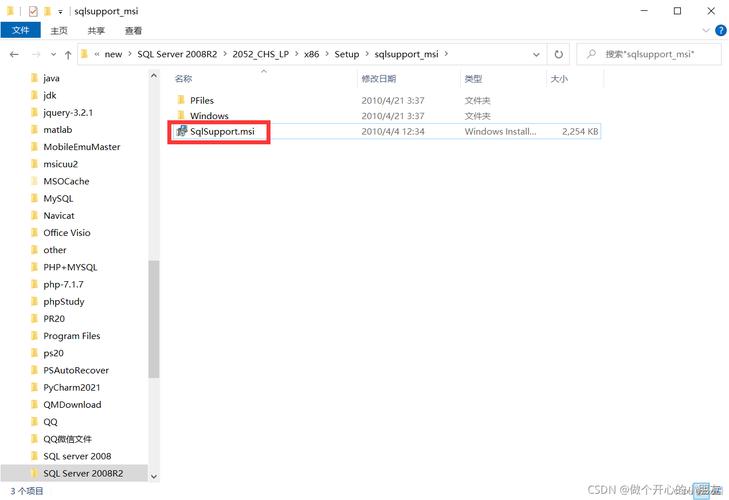
Task: Select the PFiles folder
Action: pyautogui.click(x=202, y=100)
